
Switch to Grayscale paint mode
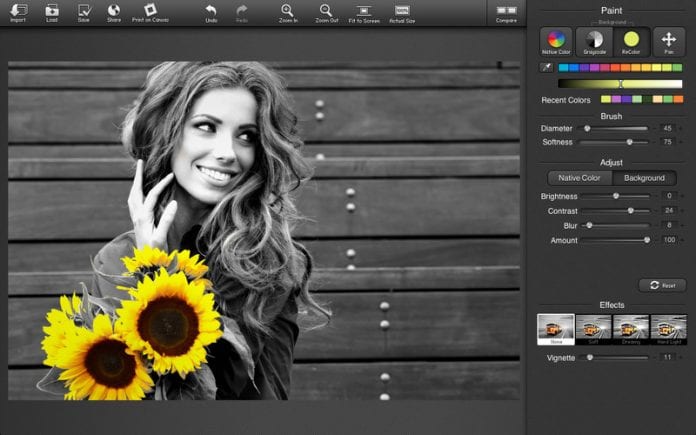(594, 41)
